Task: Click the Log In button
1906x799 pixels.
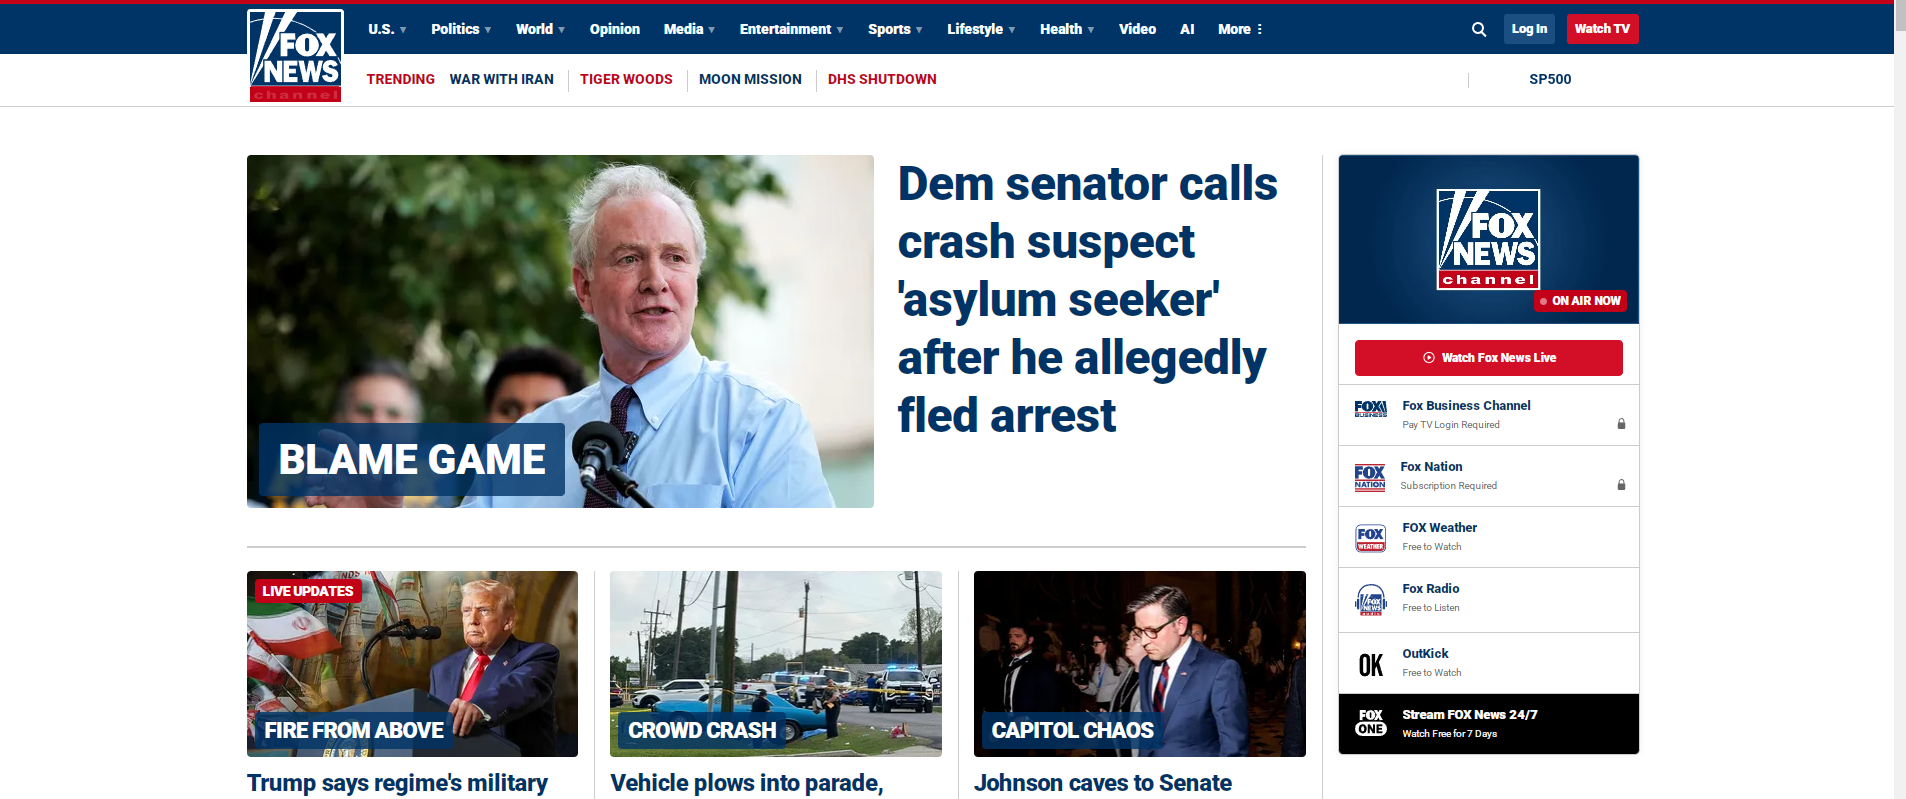Action: click(x=1529, y=29)
